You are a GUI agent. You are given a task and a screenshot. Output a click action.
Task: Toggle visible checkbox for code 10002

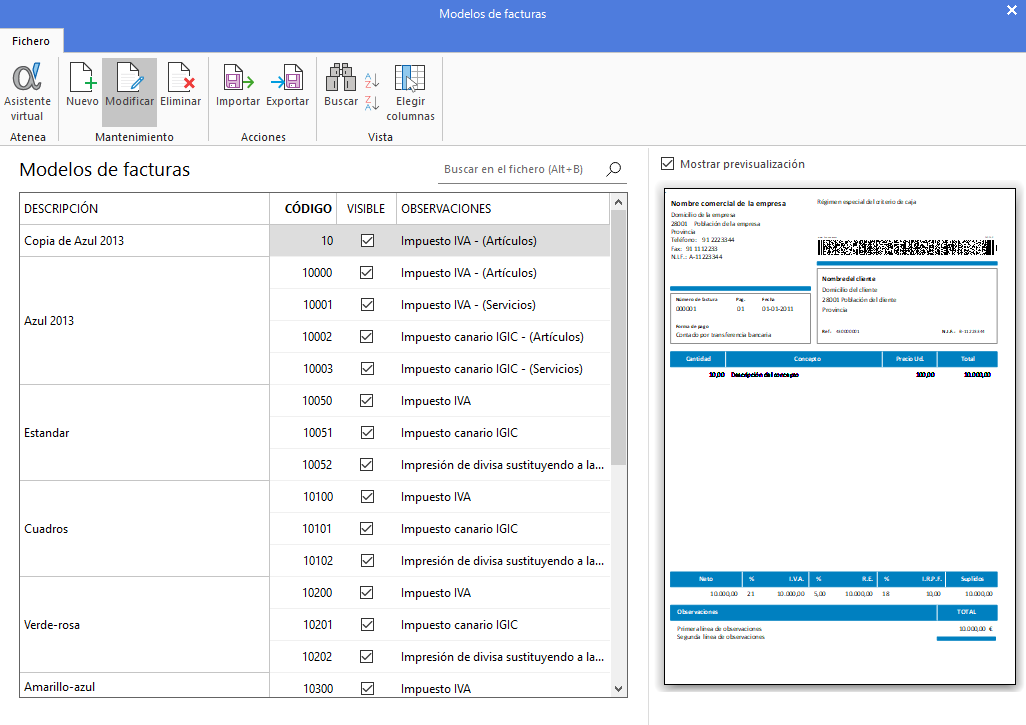(x=366, y=337)
